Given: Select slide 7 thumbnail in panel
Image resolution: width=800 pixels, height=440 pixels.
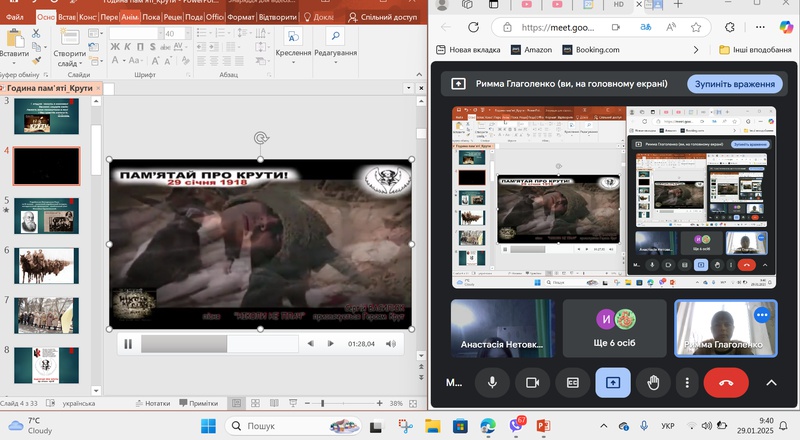Looking at the screenshot, I should (46, 315).
